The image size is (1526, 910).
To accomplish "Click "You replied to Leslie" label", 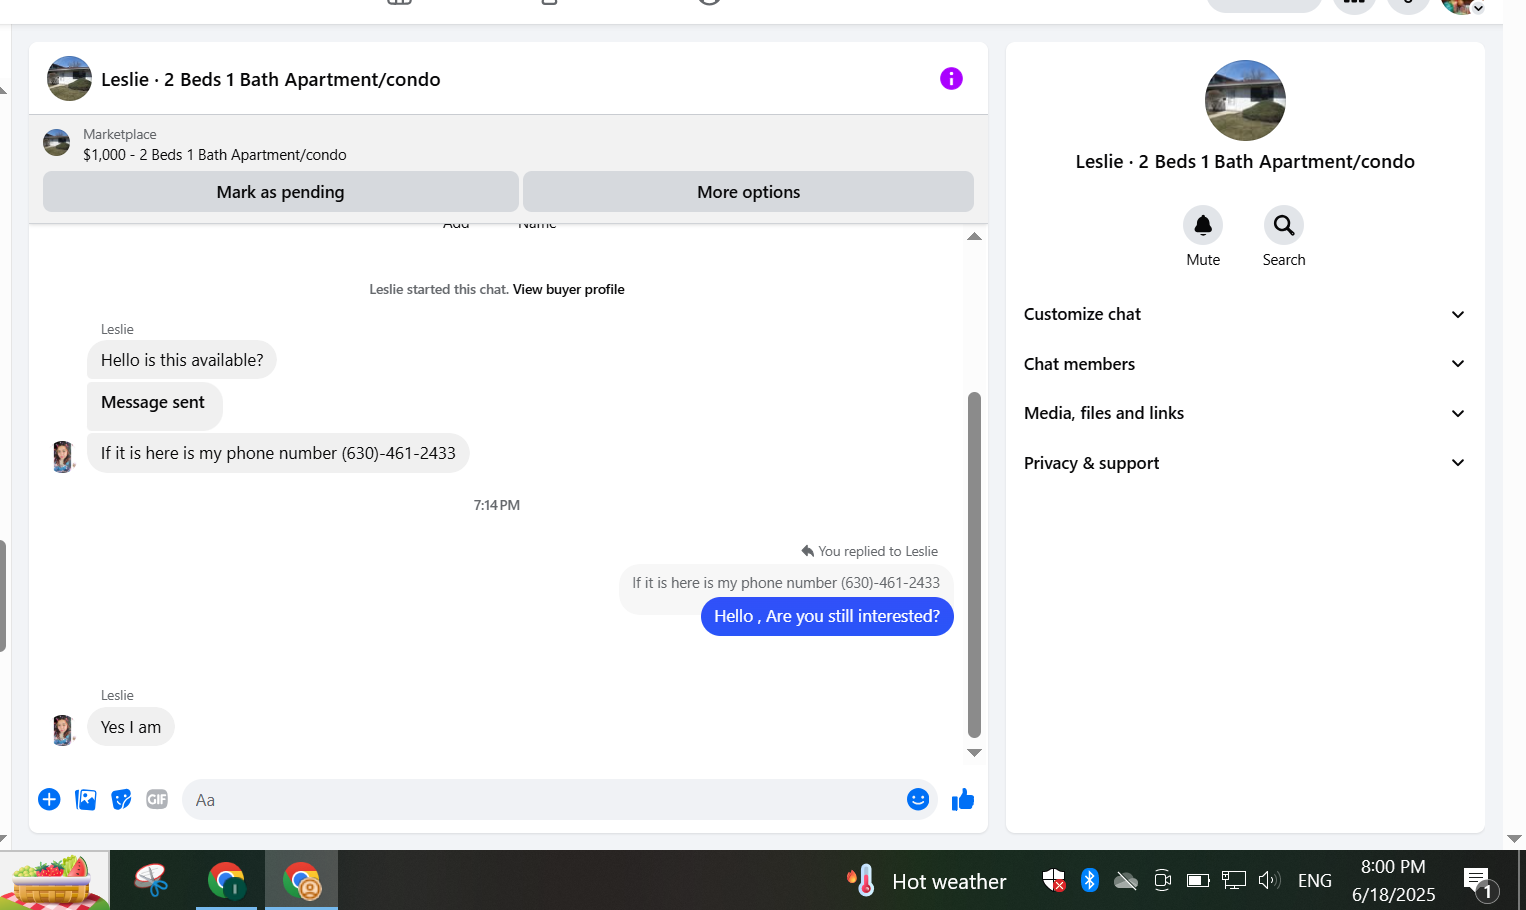I will click(870, 551).
